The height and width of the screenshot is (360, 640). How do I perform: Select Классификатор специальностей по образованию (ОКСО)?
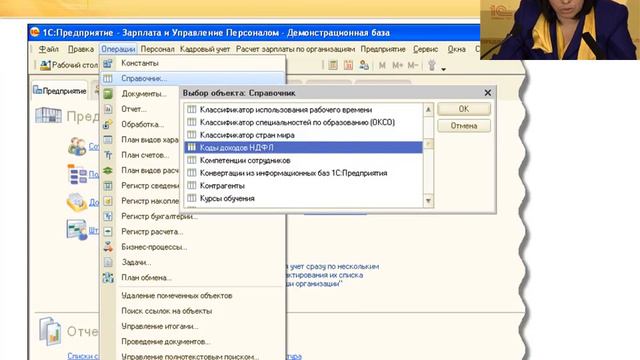click(x=303, y=122)
